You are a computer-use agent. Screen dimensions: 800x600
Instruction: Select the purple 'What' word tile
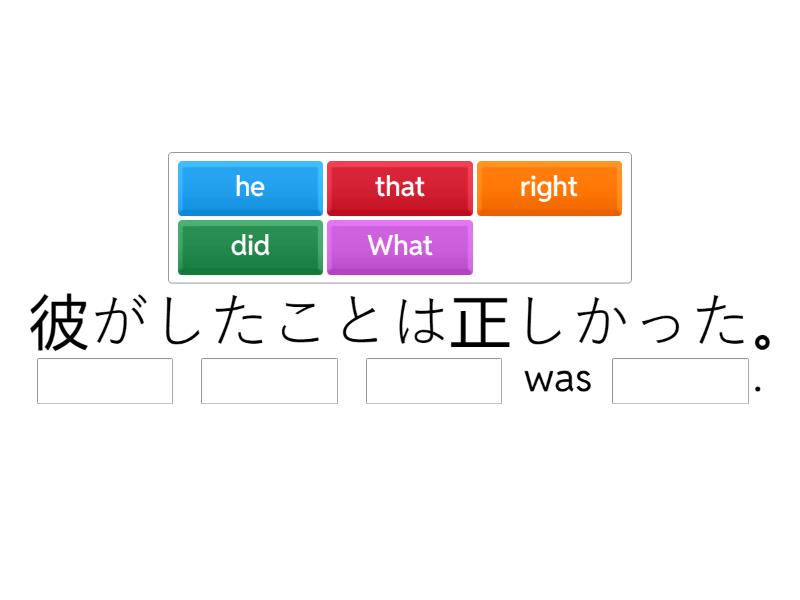(x=399, y=246)
